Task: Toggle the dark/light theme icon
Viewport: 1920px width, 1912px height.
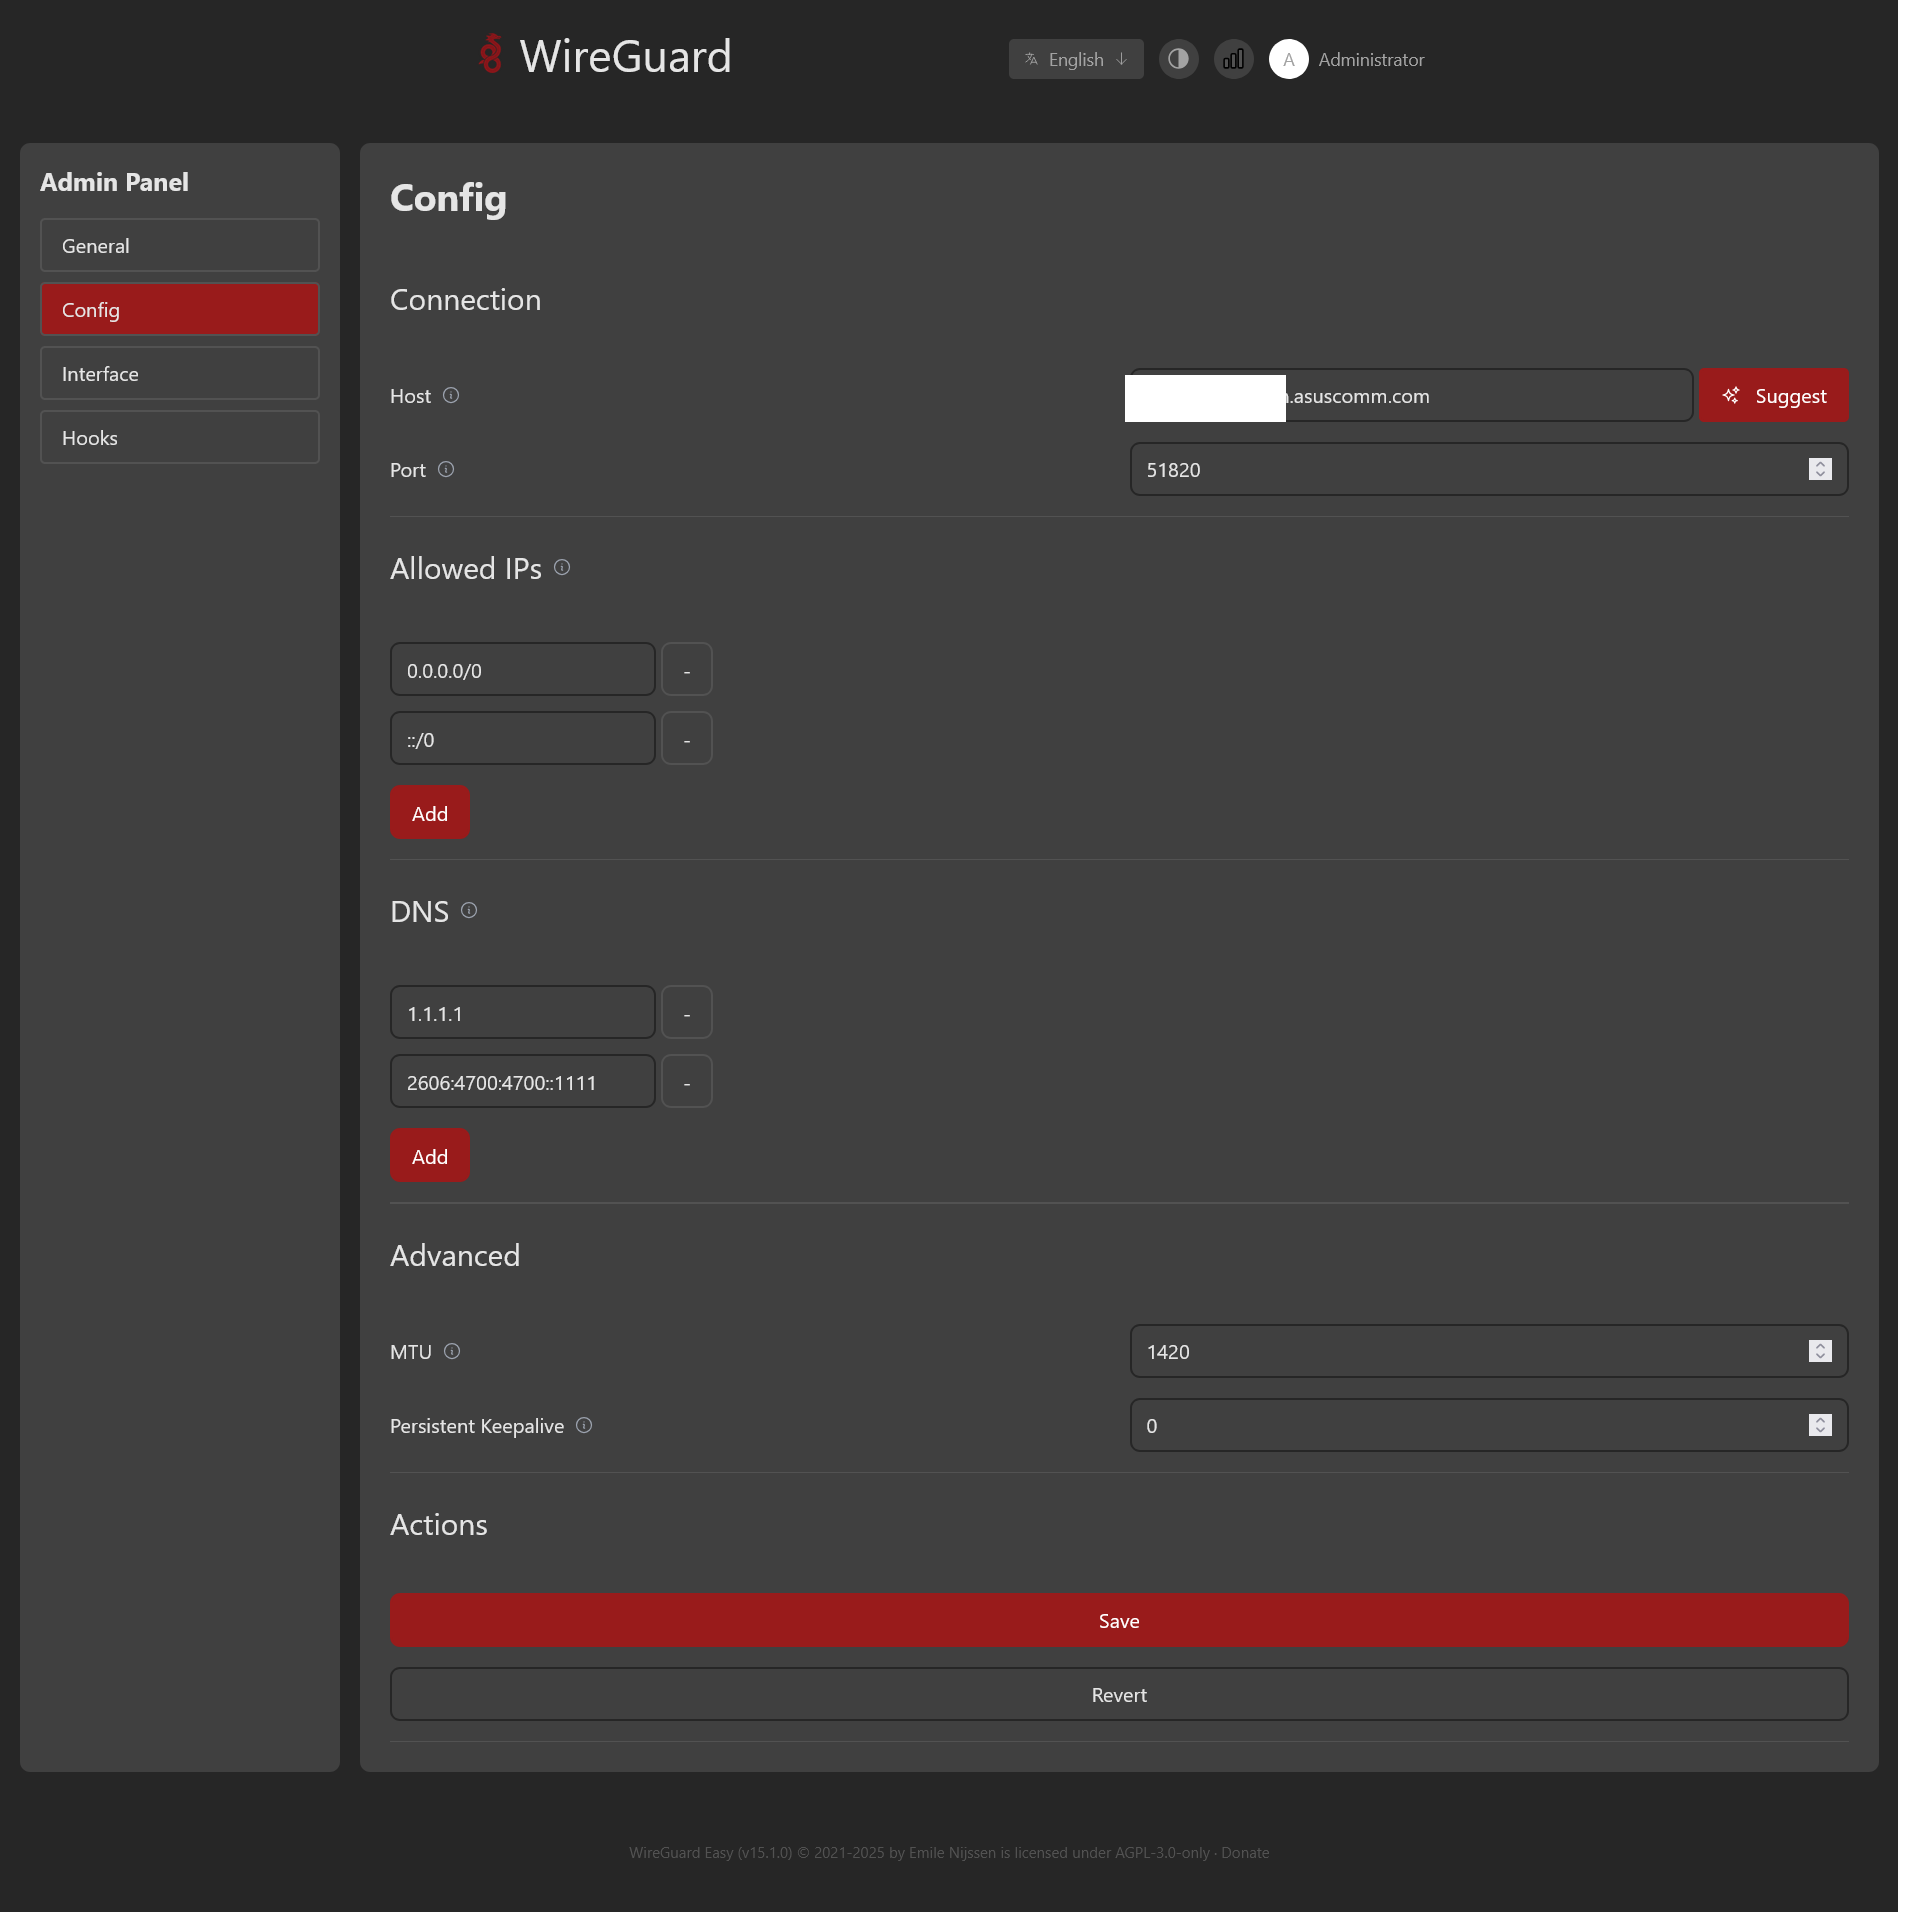Action: (1178, 59)
